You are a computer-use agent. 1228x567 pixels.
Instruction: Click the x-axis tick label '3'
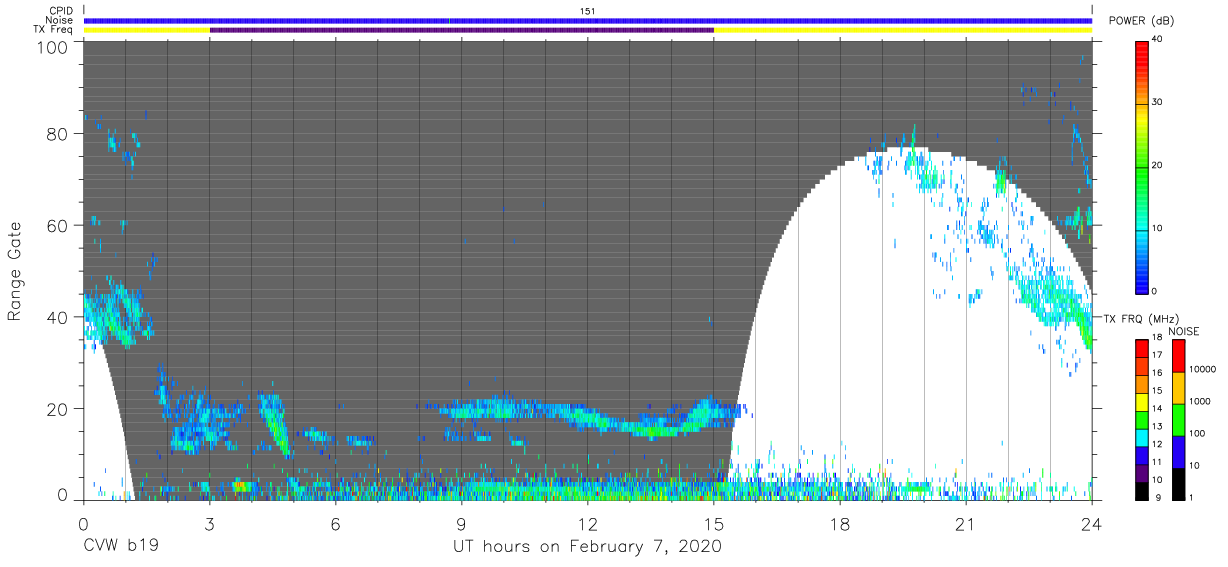[209, 524]
